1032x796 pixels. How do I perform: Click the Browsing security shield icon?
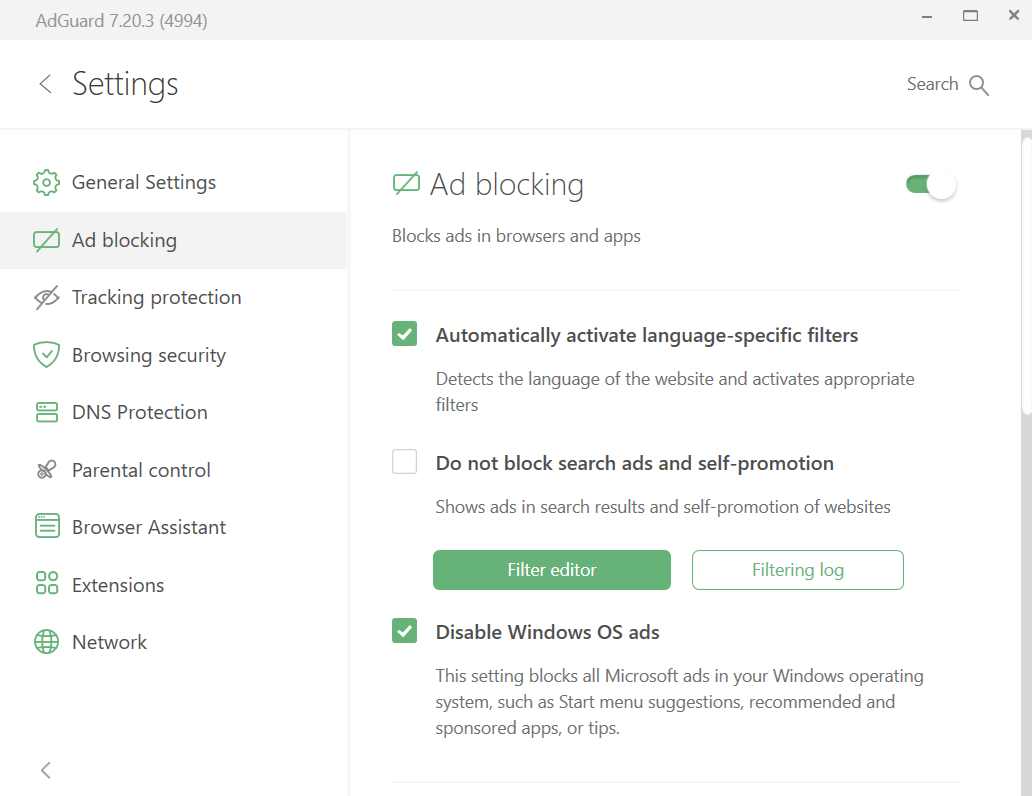coord(46,355)
